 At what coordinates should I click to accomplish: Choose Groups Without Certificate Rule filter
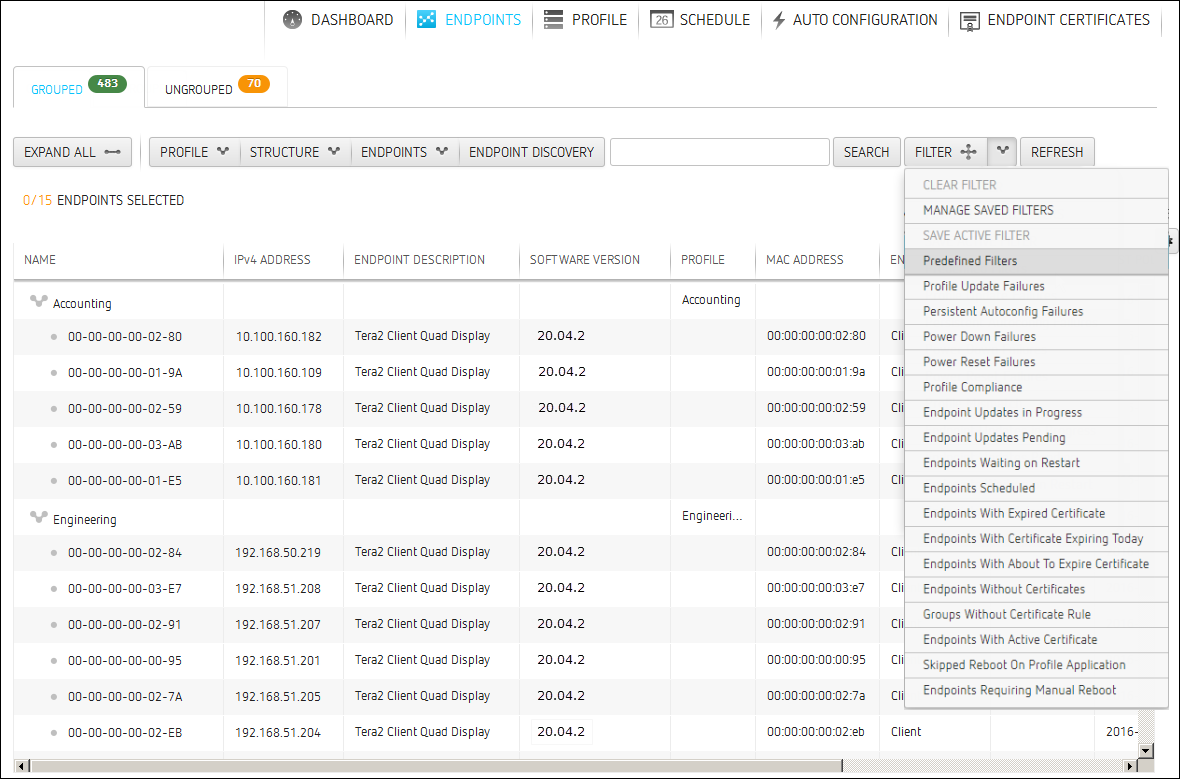pos(1036,614)
